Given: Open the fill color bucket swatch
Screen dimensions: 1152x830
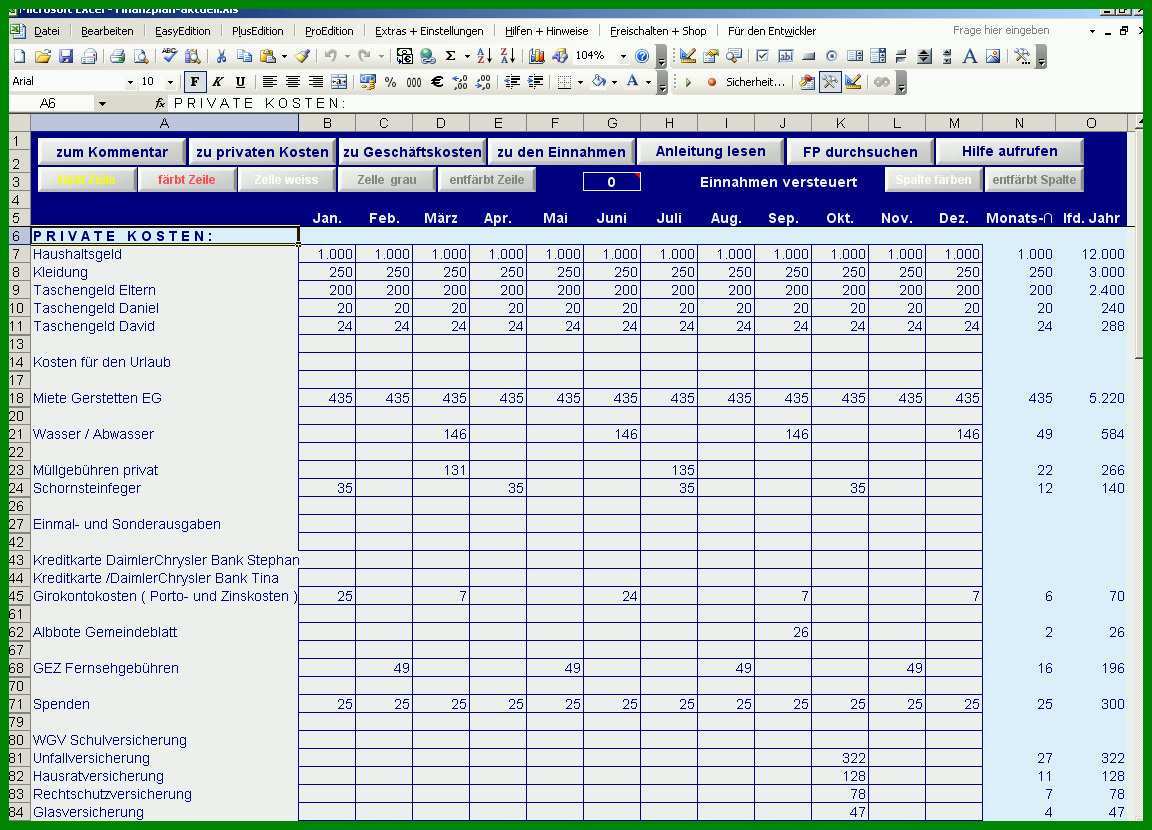Looking at the screenshot, I should (599, 82).
